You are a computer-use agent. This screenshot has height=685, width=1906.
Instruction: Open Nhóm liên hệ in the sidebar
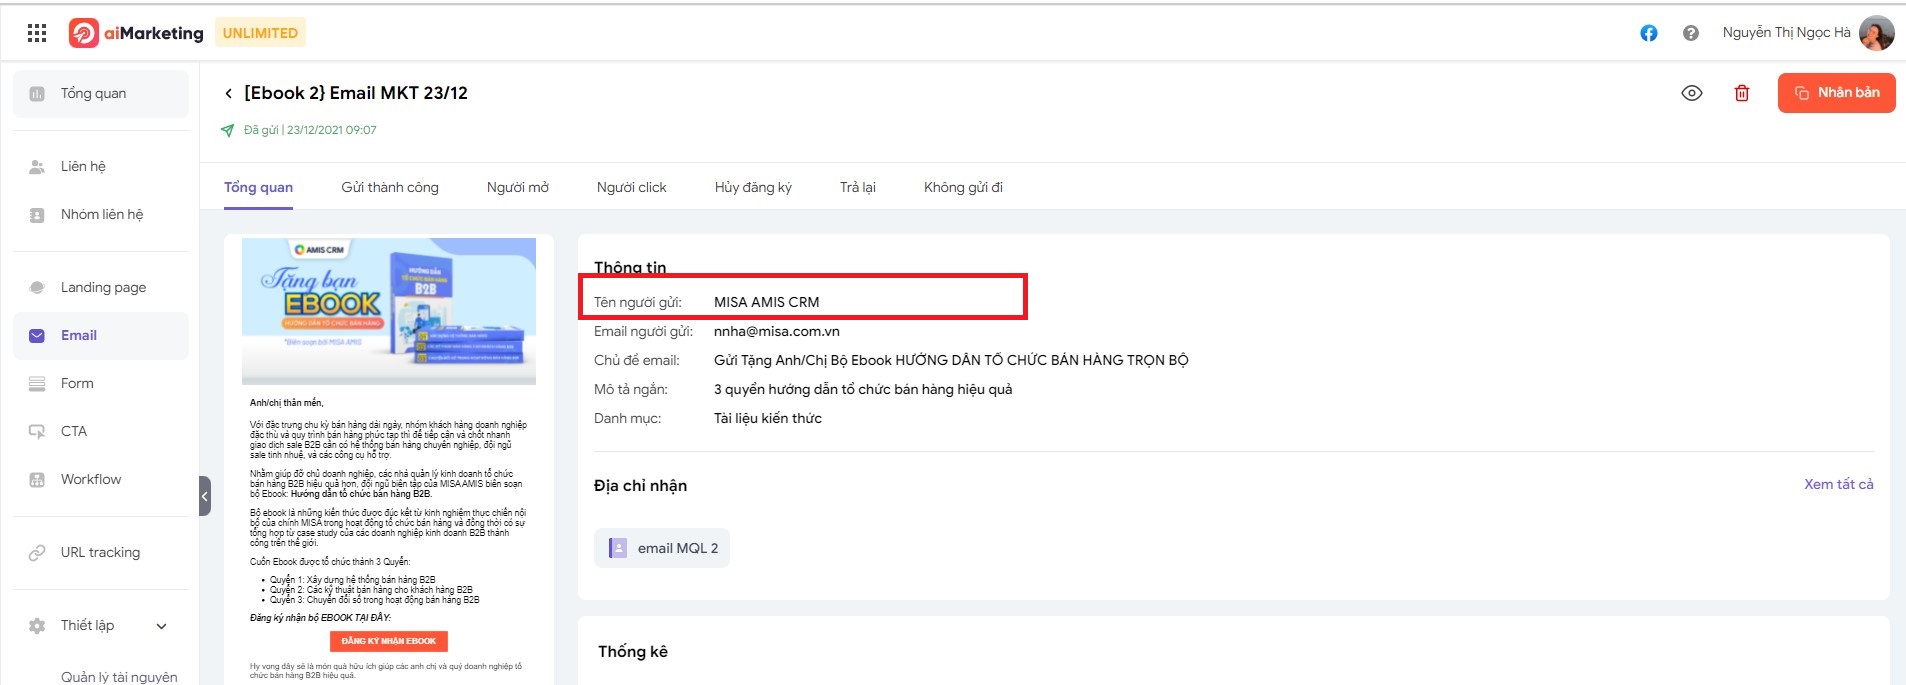point(101,214)
